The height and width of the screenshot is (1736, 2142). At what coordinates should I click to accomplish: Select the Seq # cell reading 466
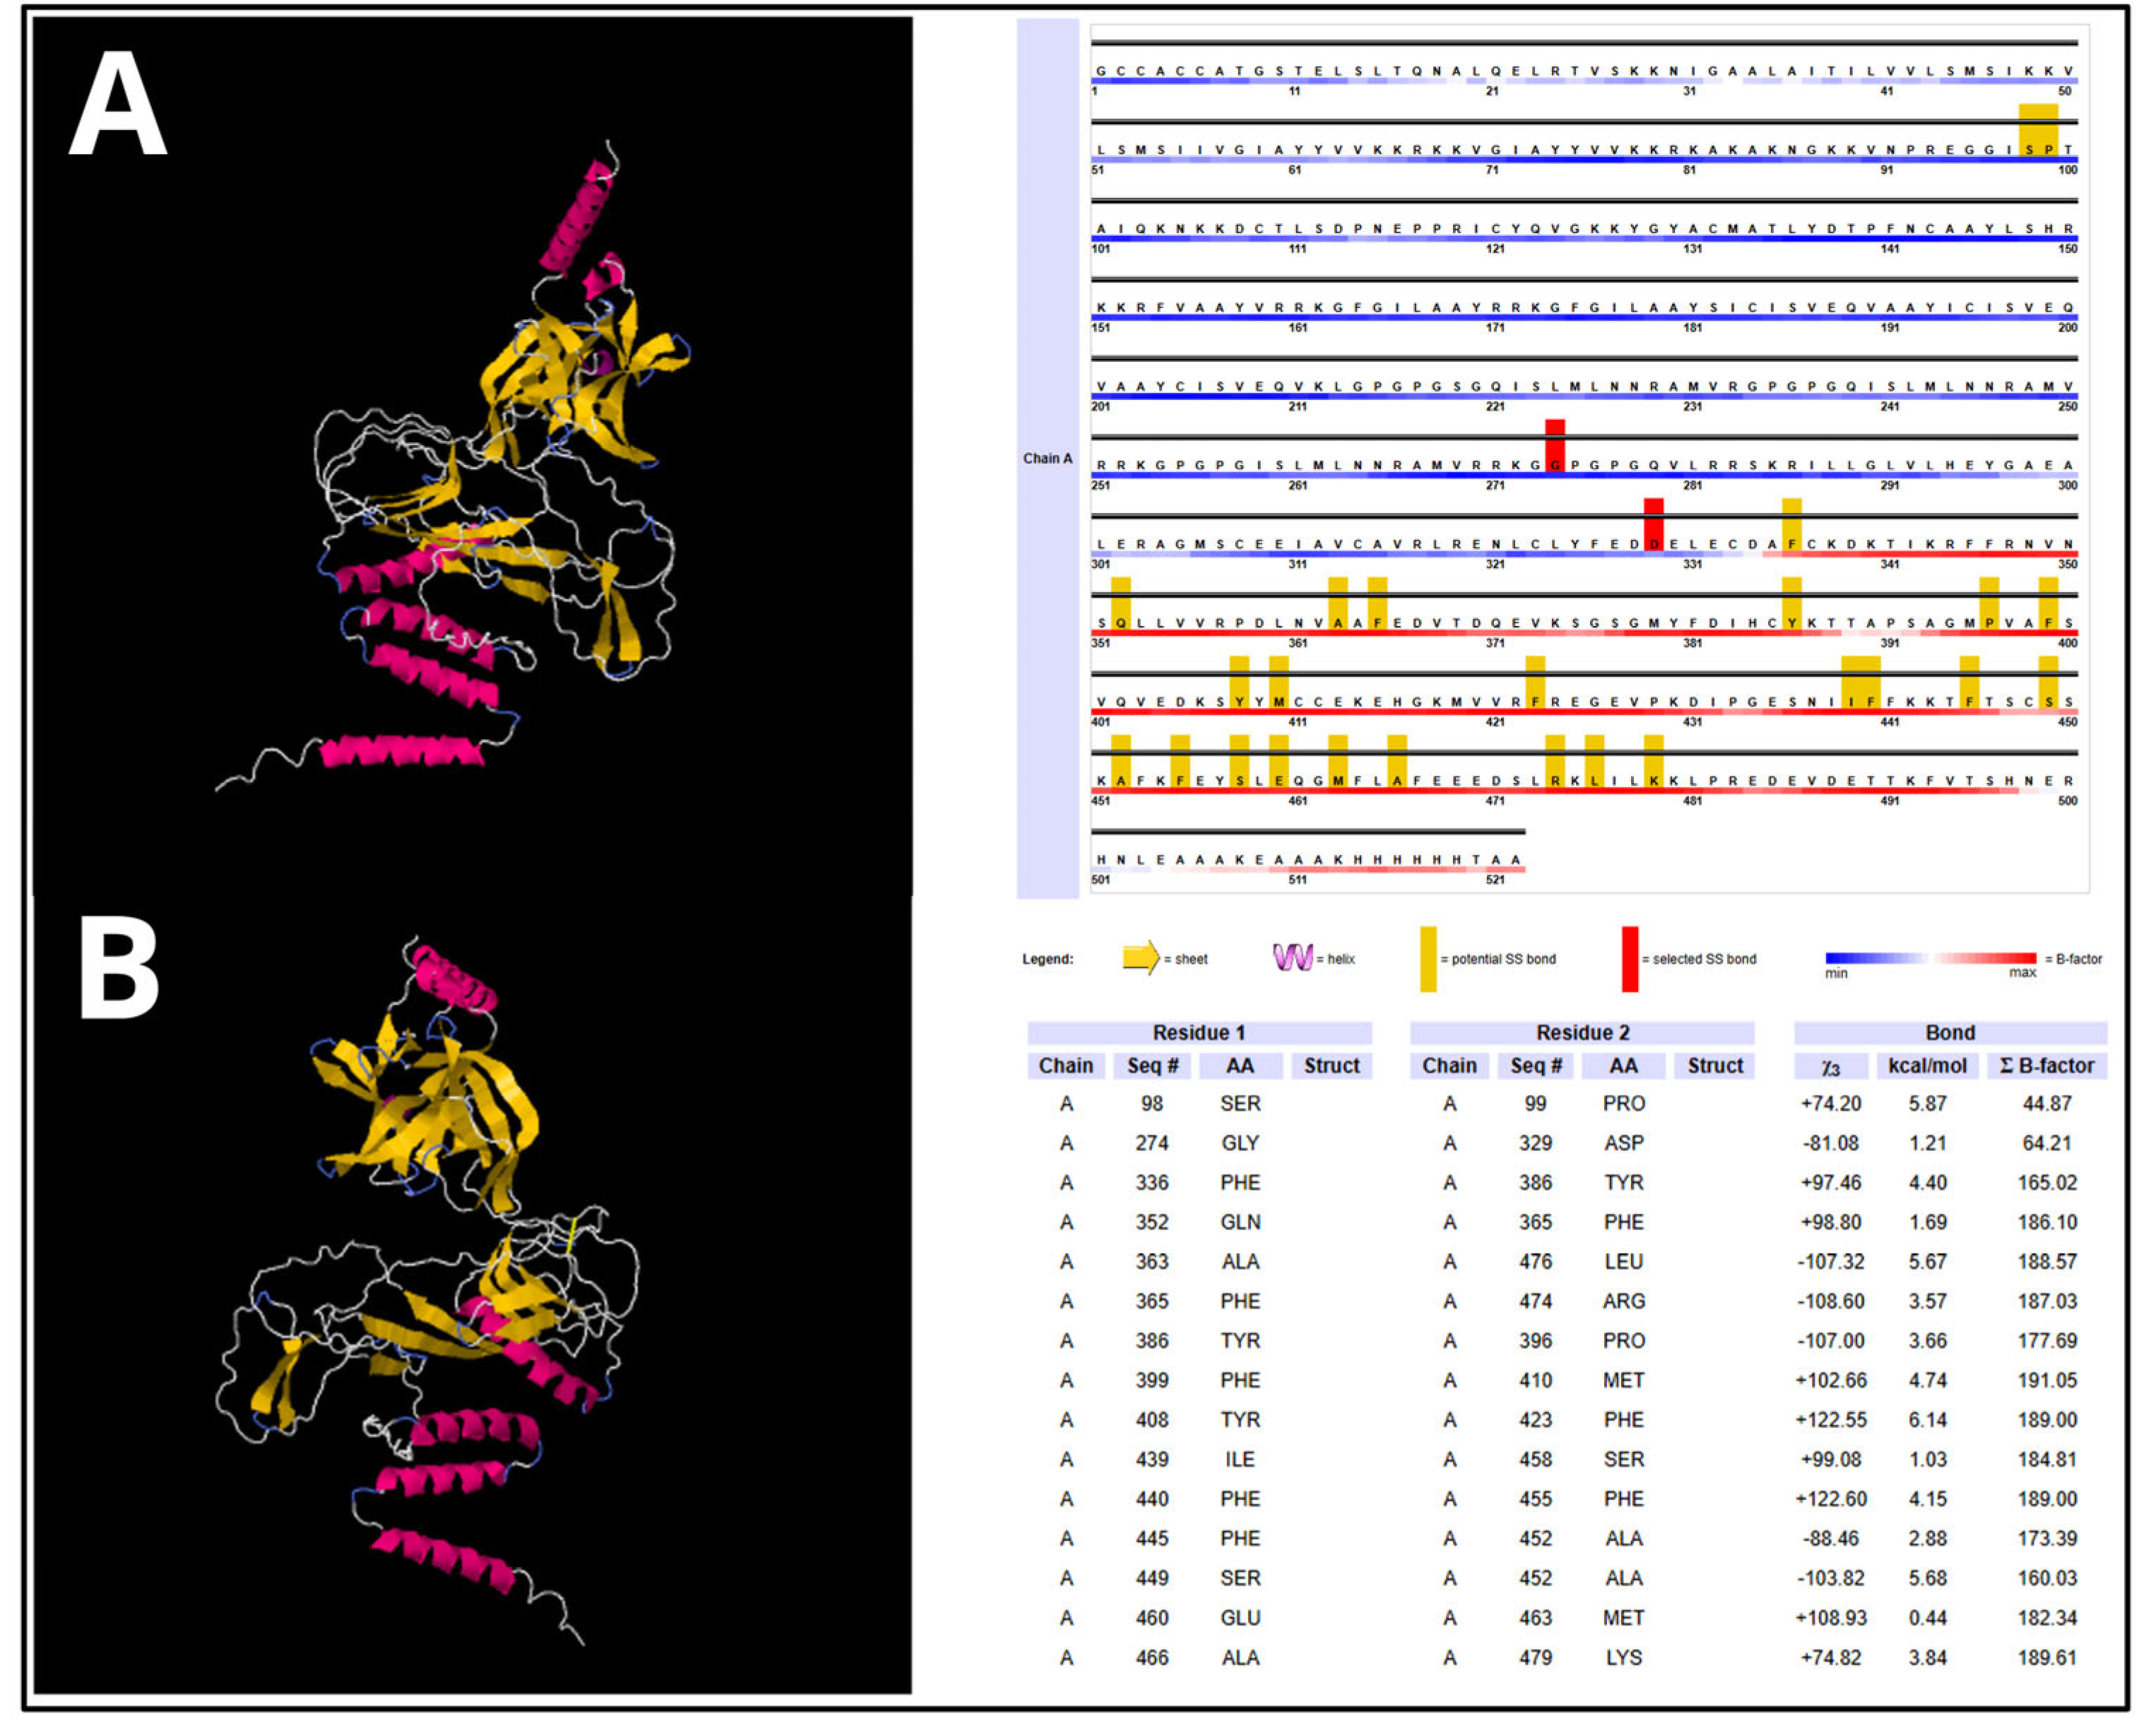[1152, 1657]
